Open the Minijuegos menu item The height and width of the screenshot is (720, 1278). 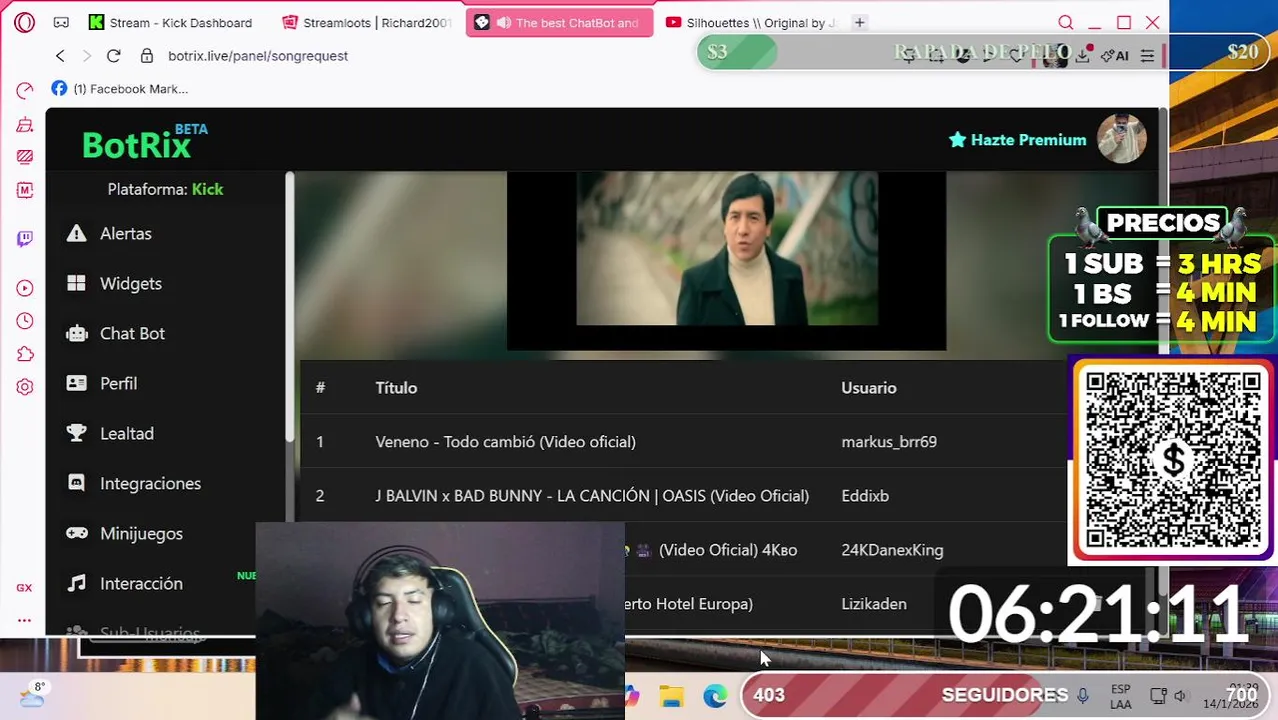pyautogui.click(x=141, y=533)
